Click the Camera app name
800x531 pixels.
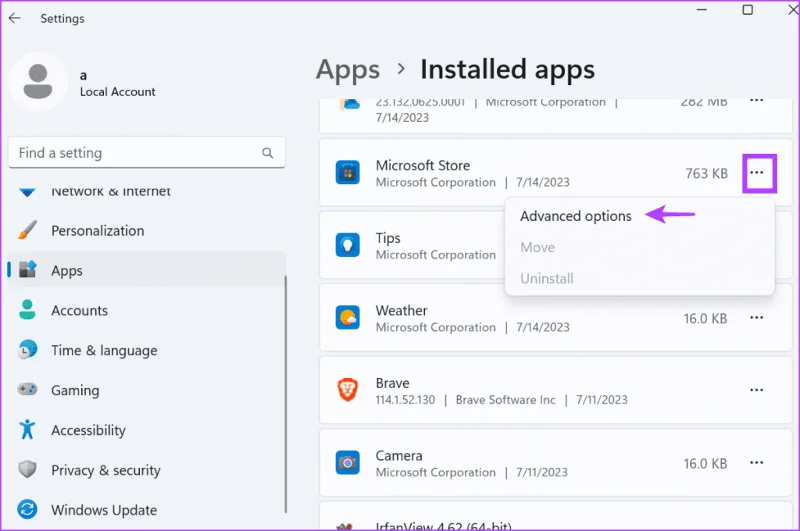point(399,455)
